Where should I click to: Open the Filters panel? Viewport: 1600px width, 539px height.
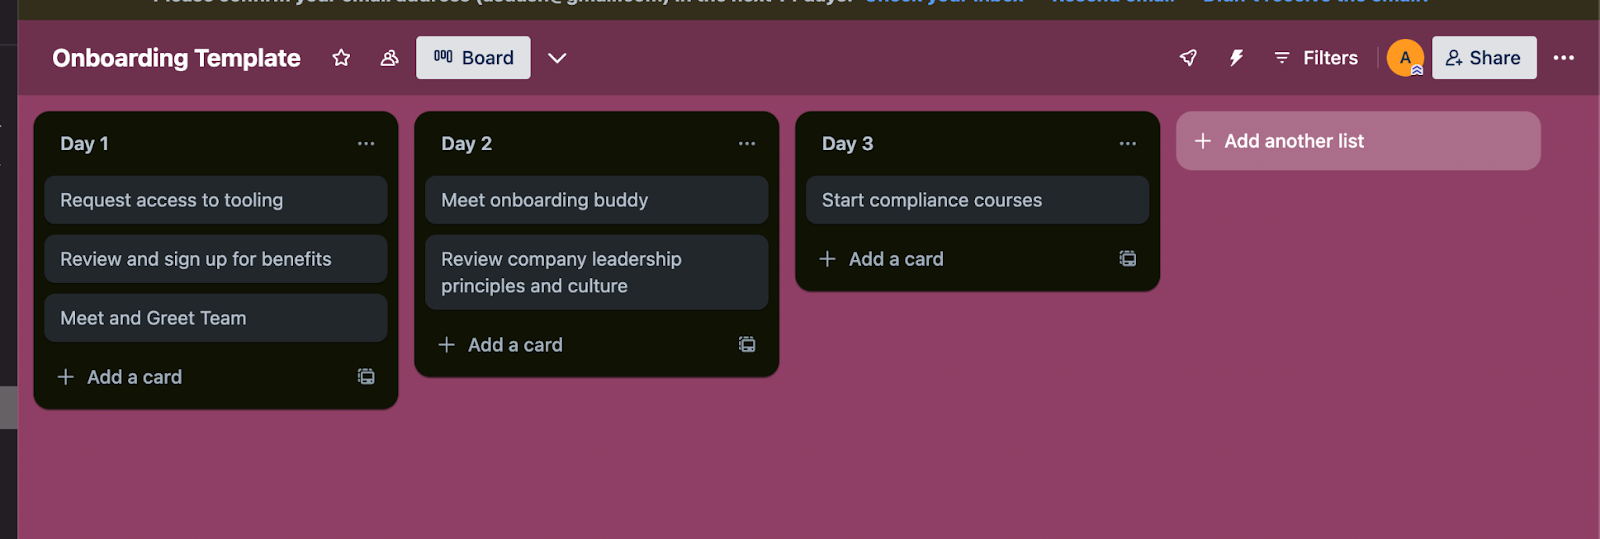pyautogui.click(x=1316, y=58)
